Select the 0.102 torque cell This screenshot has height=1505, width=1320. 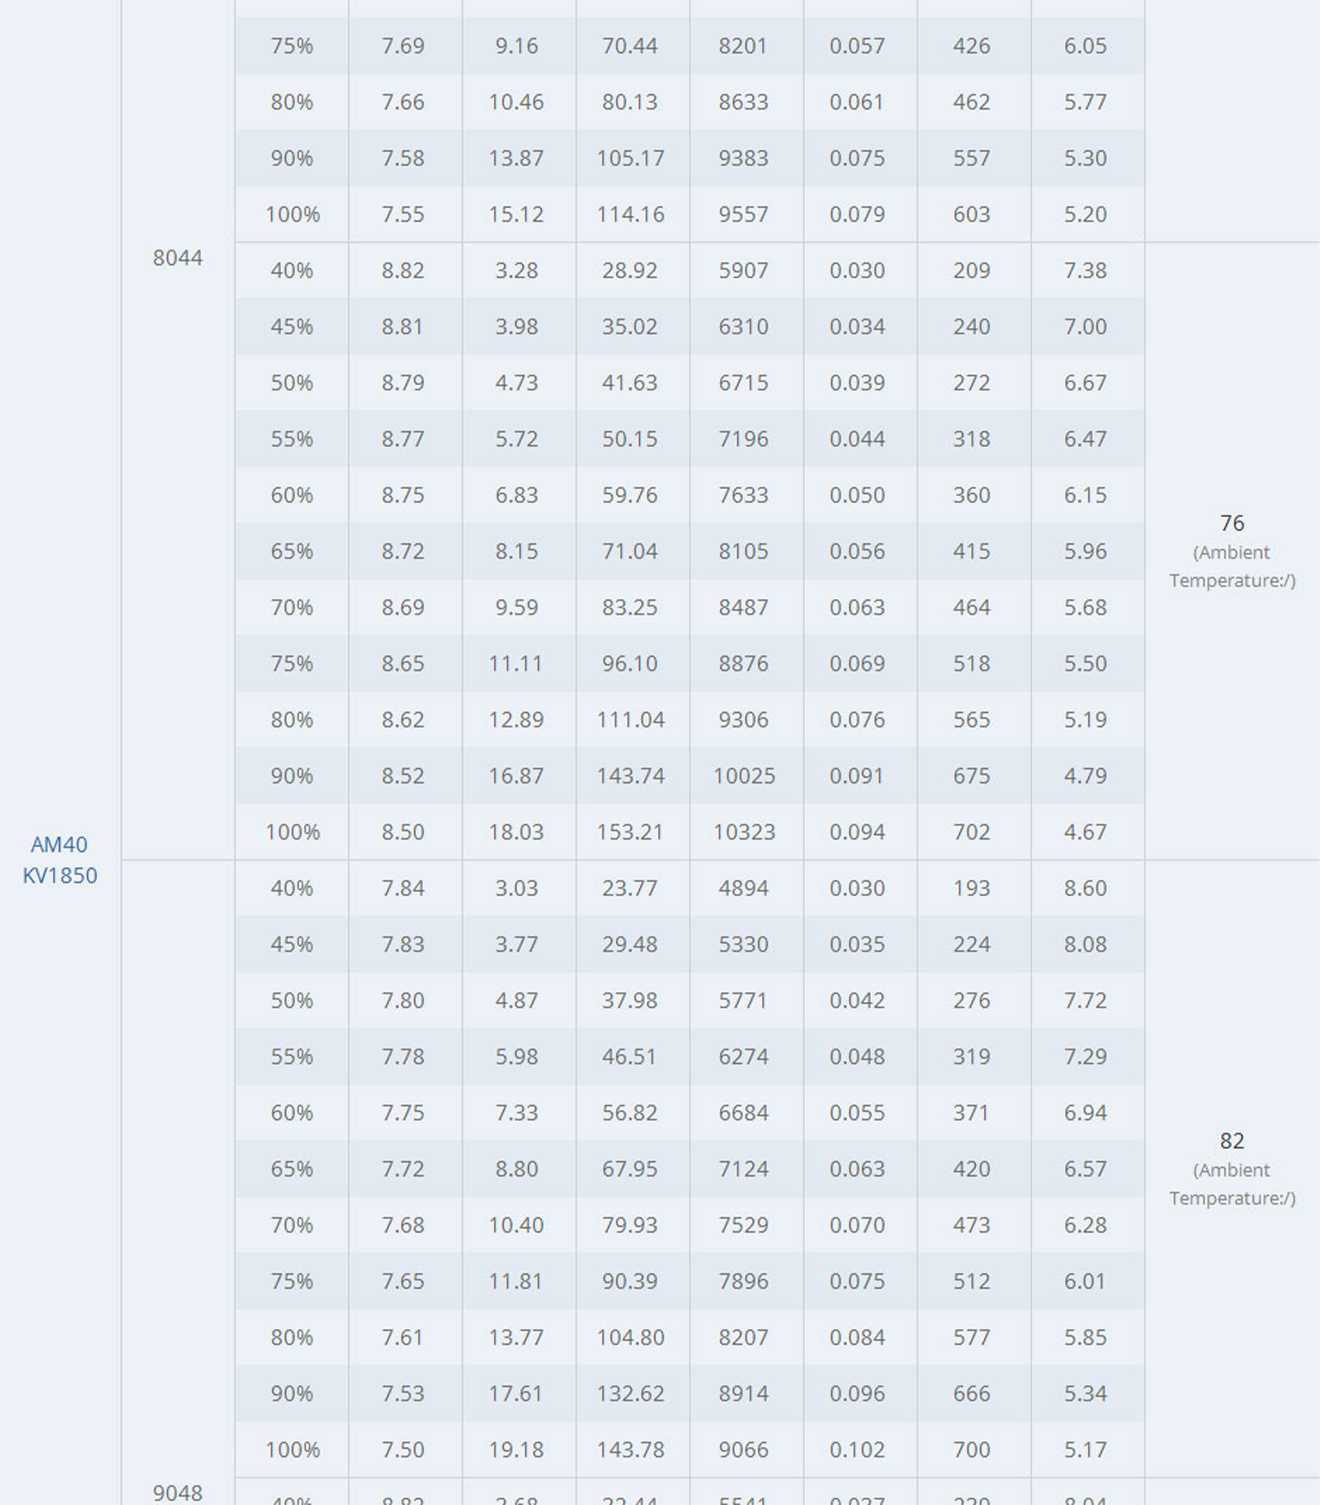click(857, 1450)
